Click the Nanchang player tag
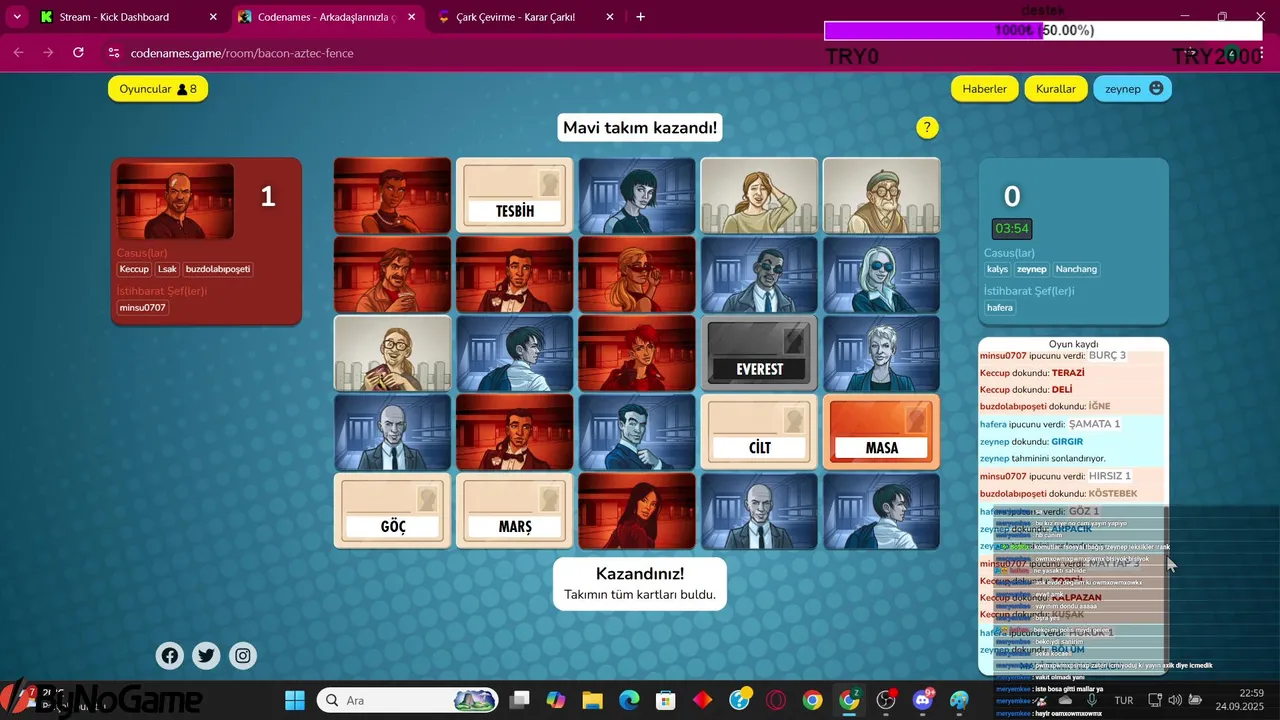This screenshot has height=720, width=1280. [1076, 269]
